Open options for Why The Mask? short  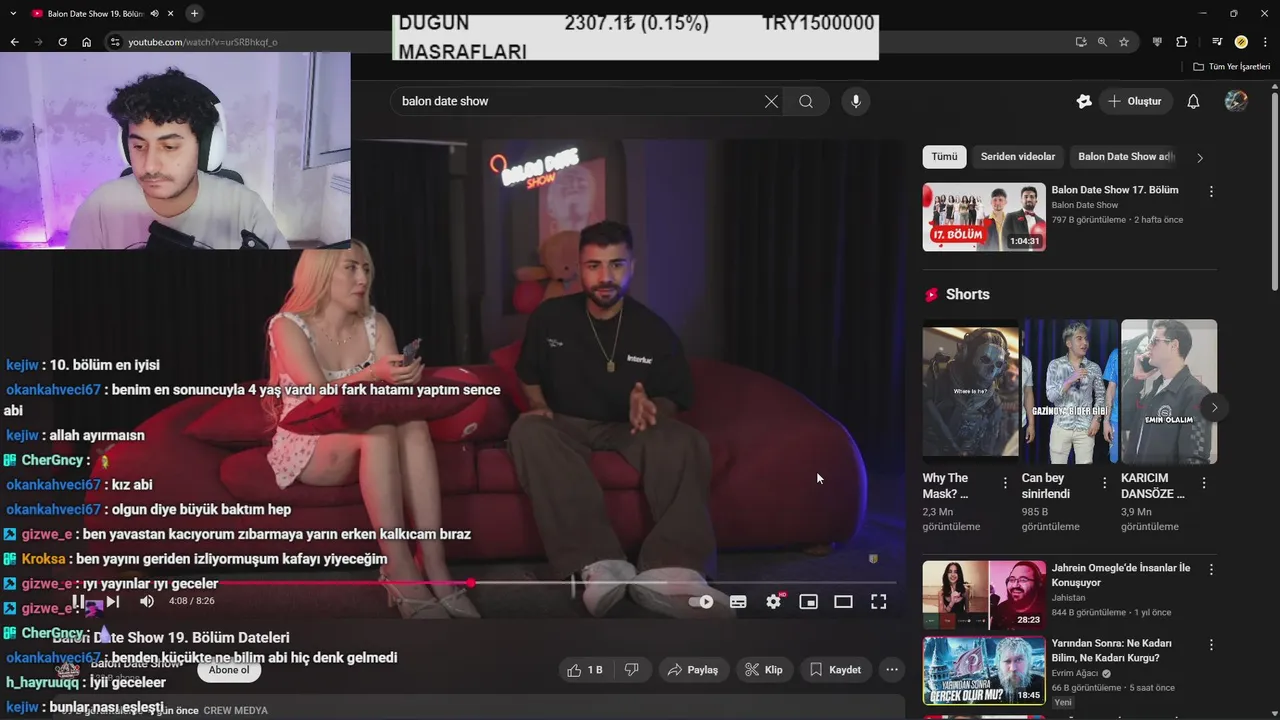pos(1005,483)
